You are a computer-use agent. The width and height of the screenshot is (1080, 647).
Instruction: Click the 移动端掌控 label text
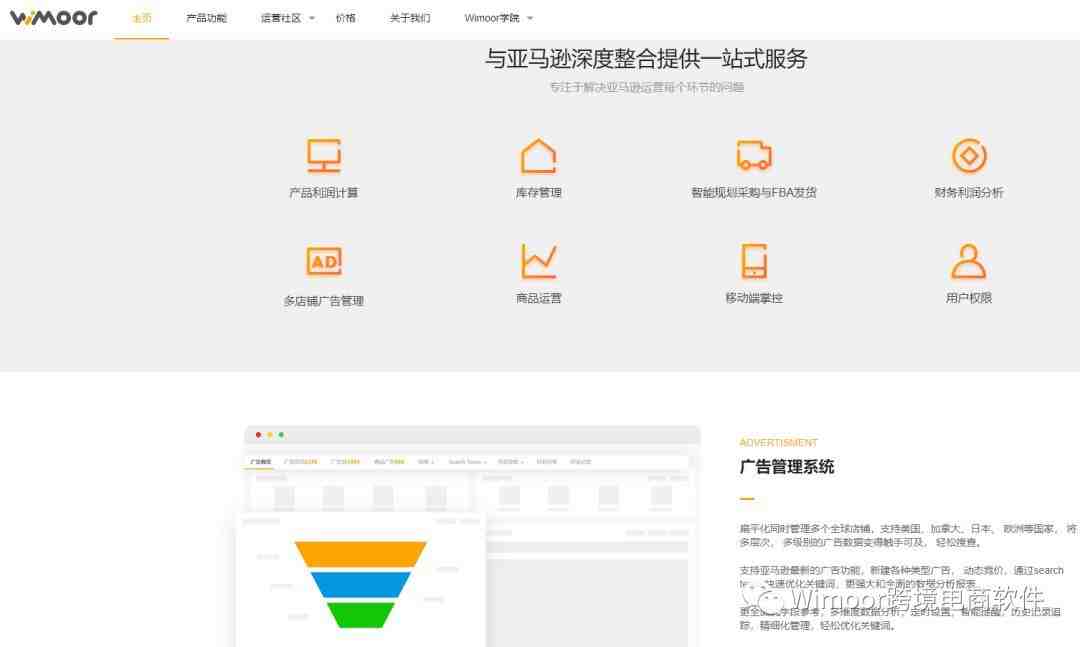754,298
